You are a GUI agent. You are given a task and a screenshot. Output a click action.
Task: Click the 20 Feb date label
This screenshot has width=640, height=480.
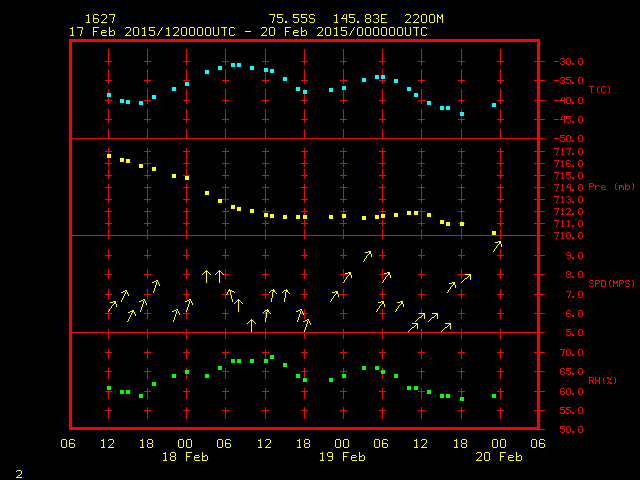tap(499, 457)
